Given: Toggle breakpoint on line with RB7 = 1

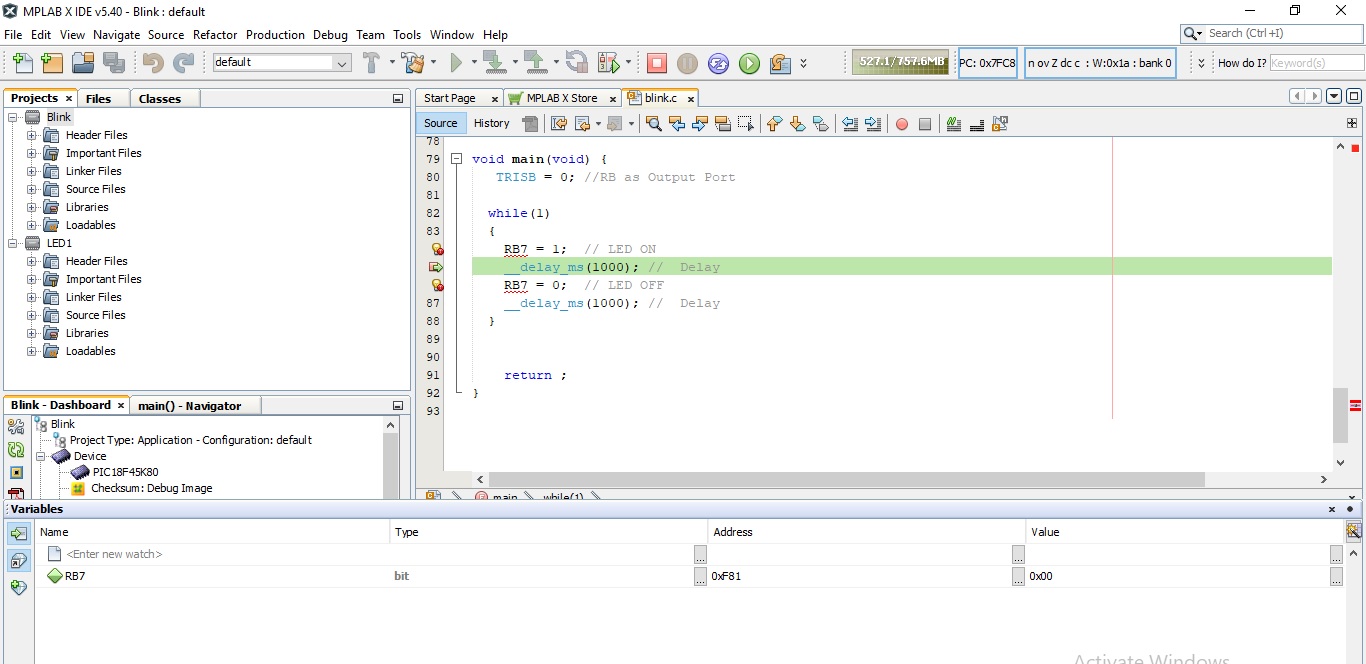Looking at the screenshot, I should pyautogui.click(x=436, y=249).
